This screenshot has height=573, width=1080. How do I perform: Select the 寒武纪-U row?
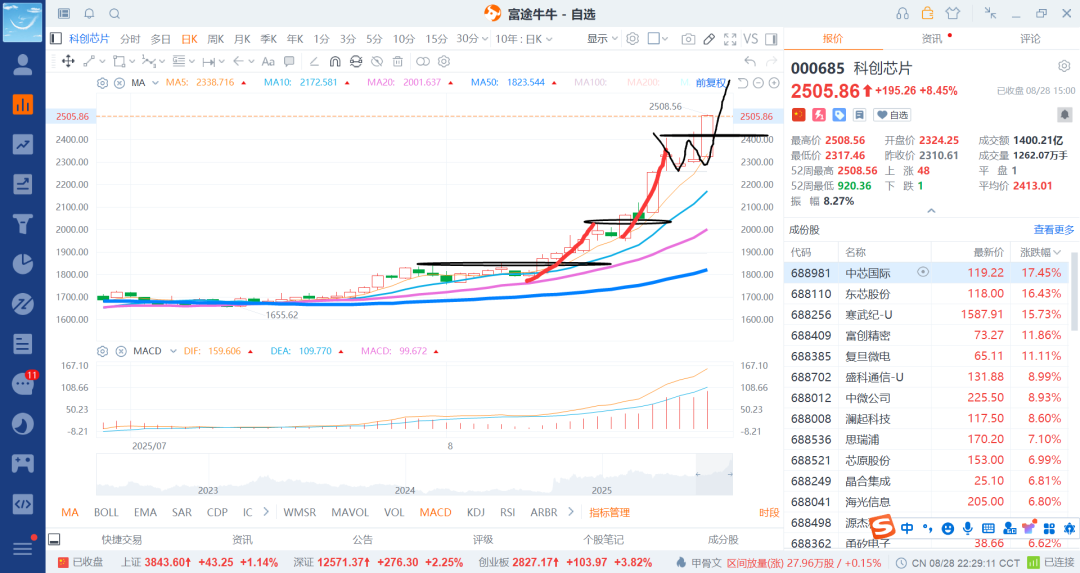[x=926, y=315]
